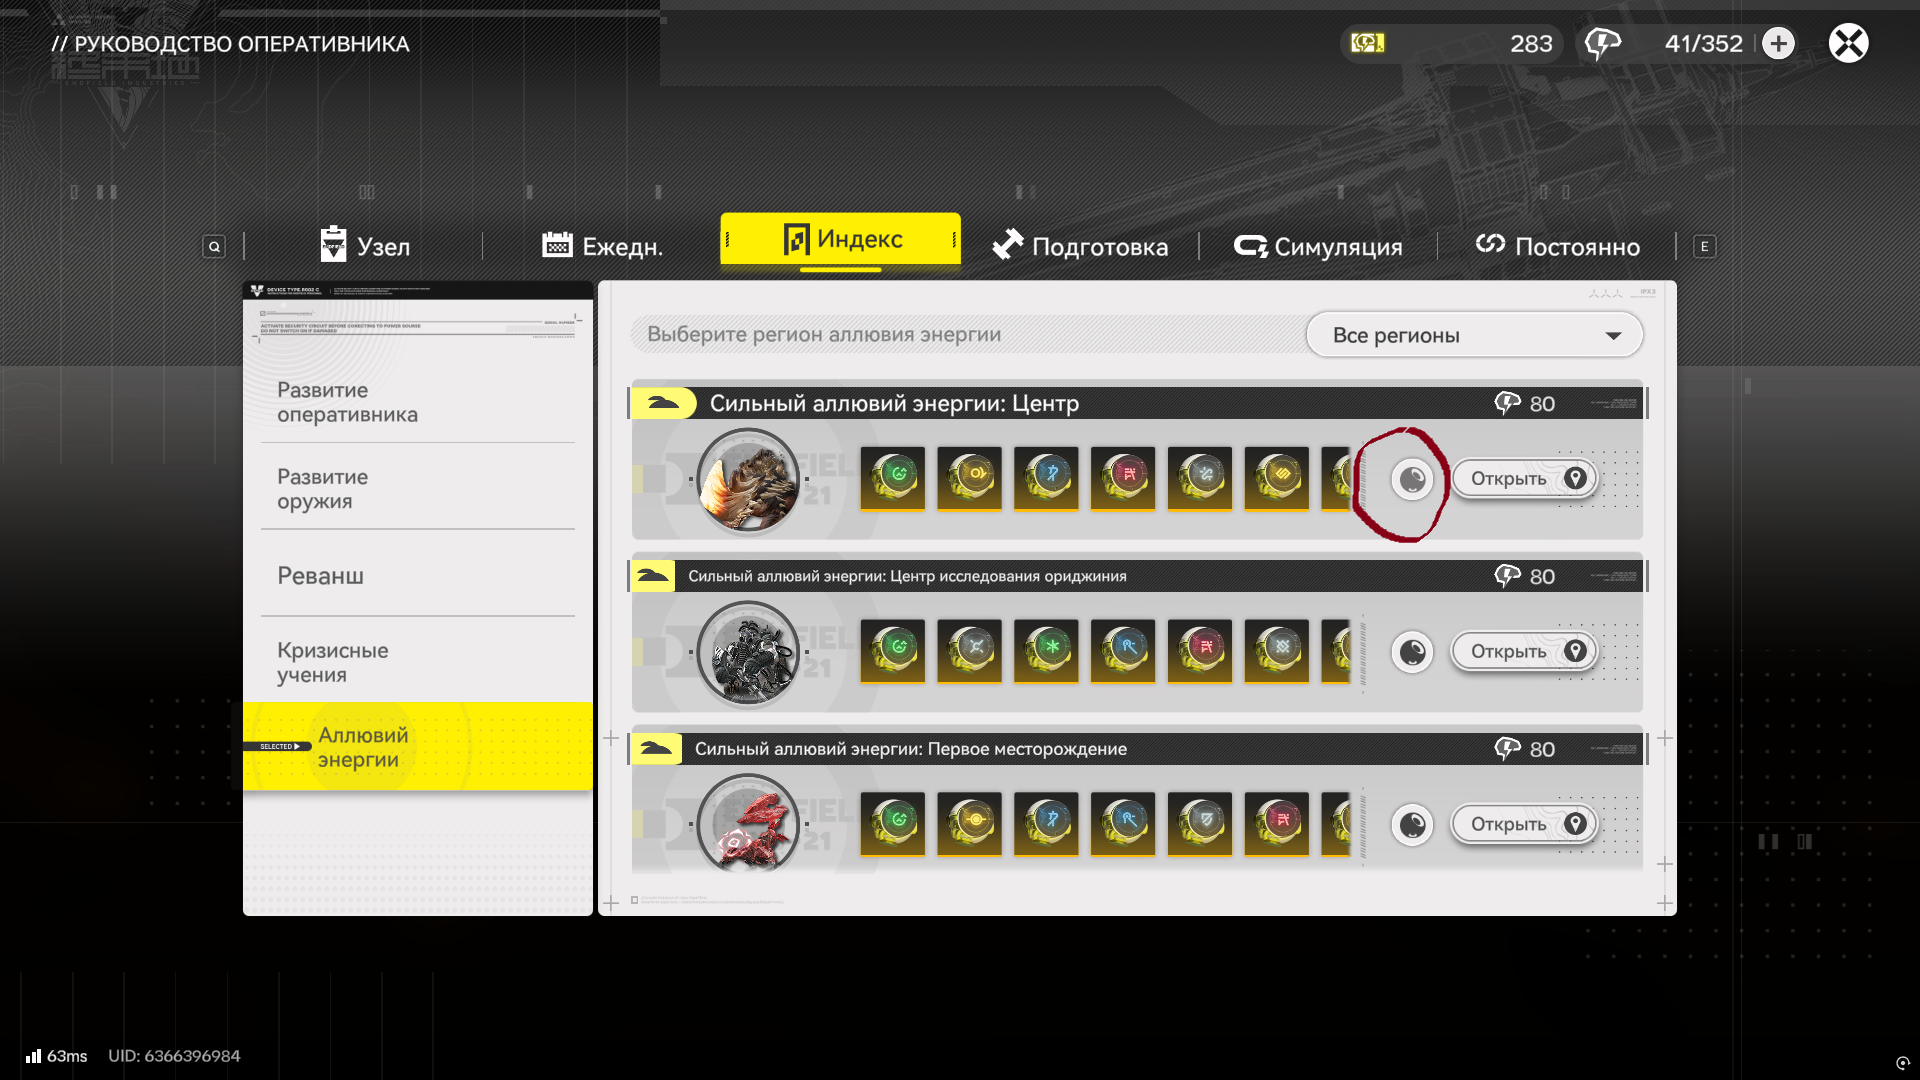The height and width of the screenshot is (1080, 1920).
Task: Toggle the round icon in Центр исследования ориджиния row
Action: click(x=1412, y=653)
